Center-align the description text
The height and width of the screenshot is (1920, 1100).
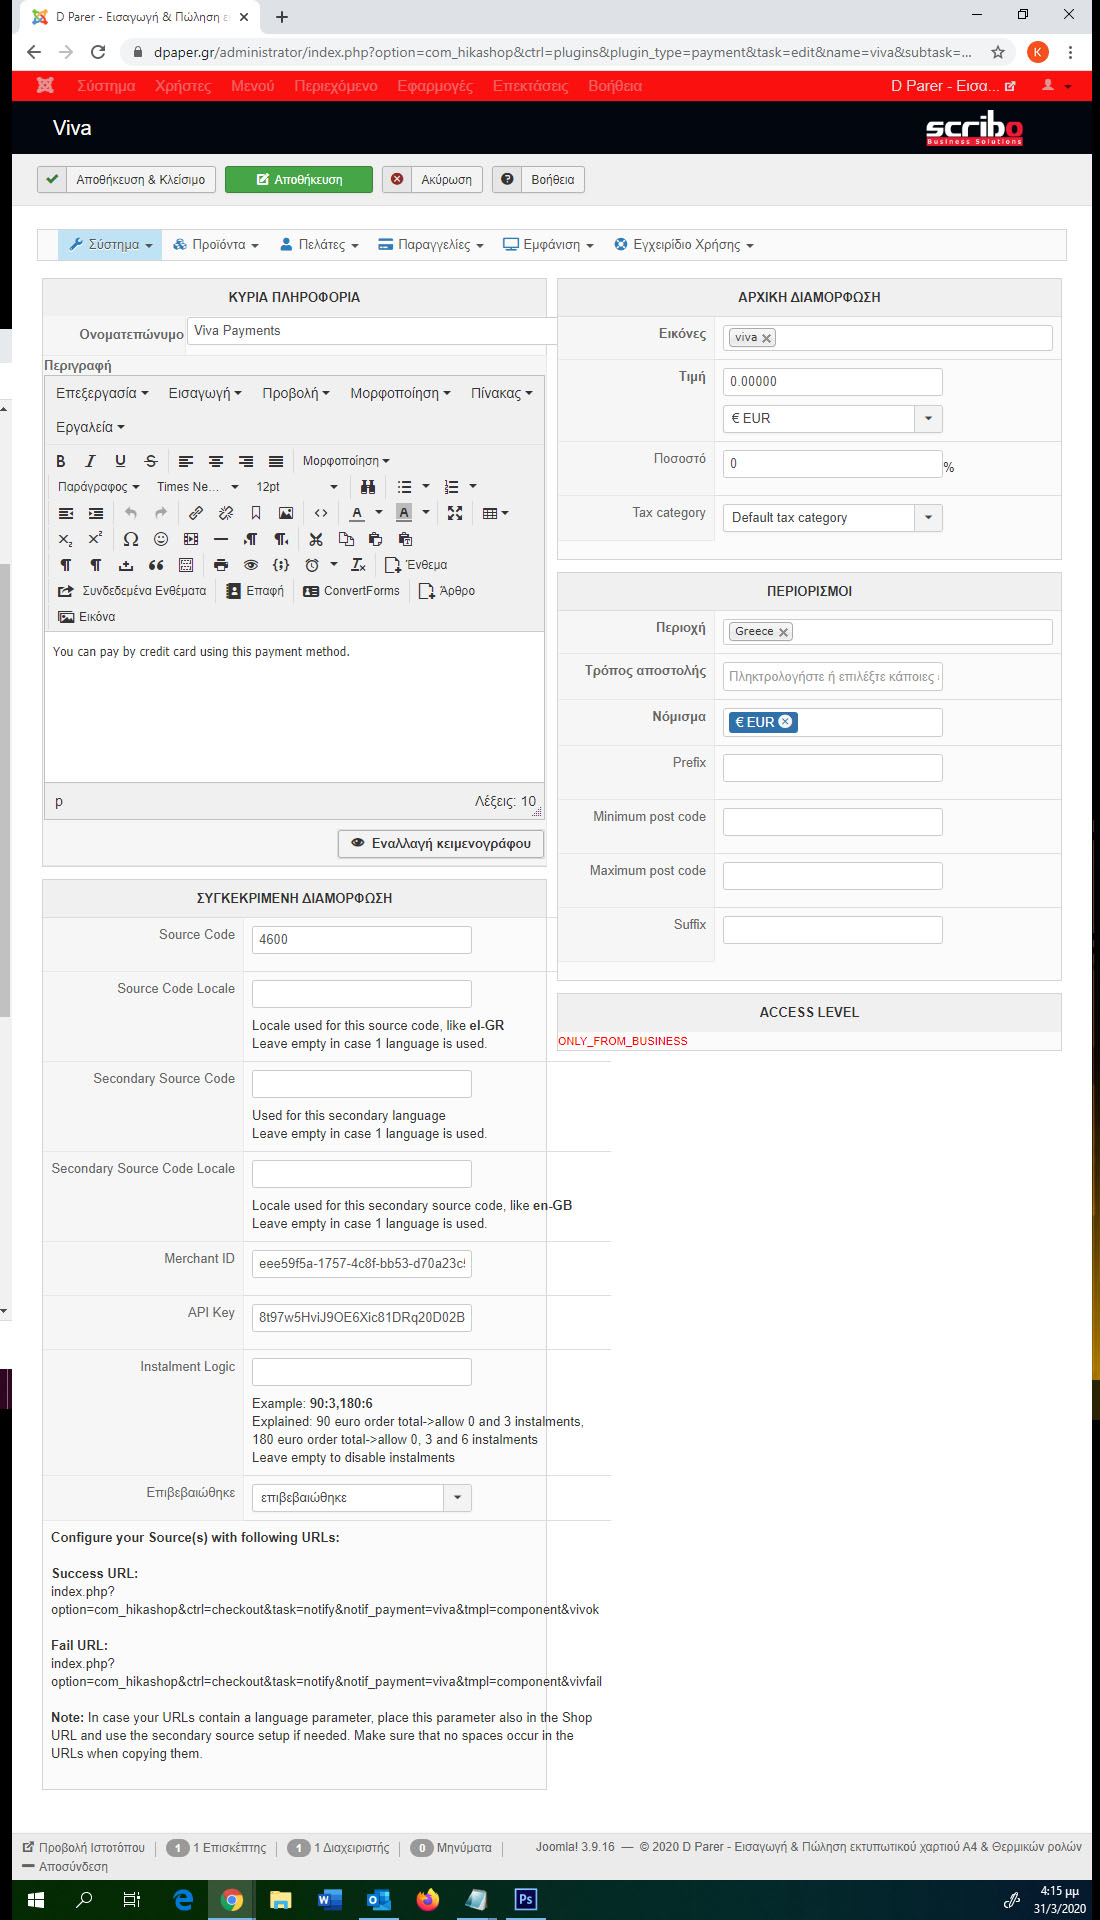216,461
